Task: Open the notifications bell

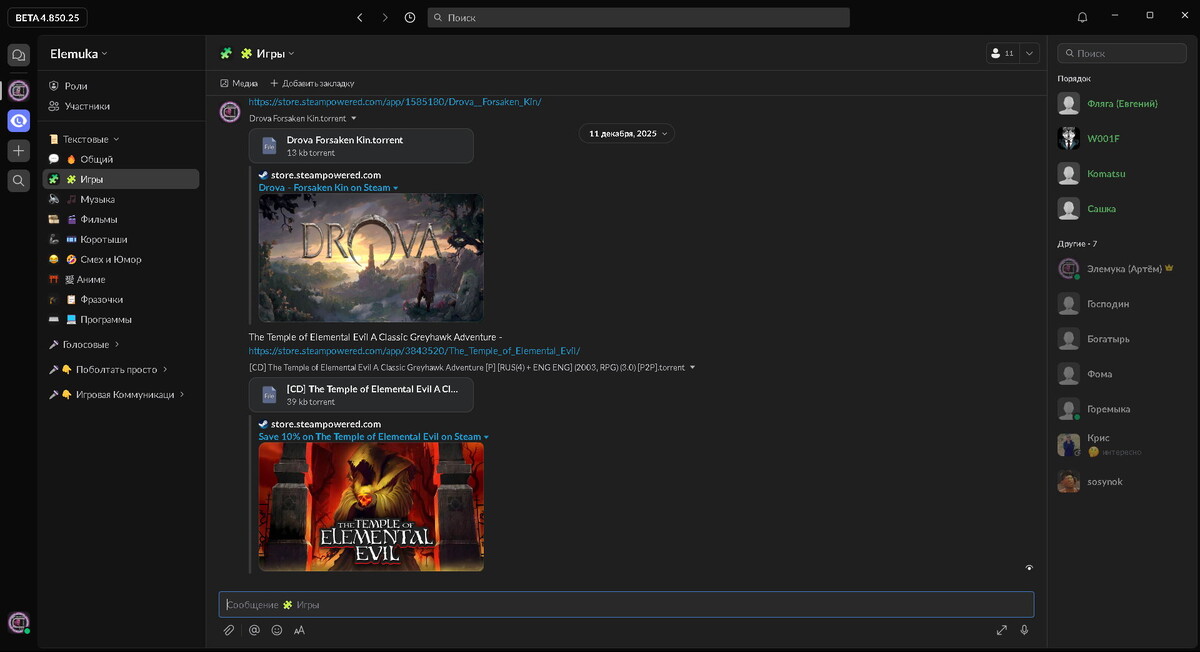Action: point(1082,17)
